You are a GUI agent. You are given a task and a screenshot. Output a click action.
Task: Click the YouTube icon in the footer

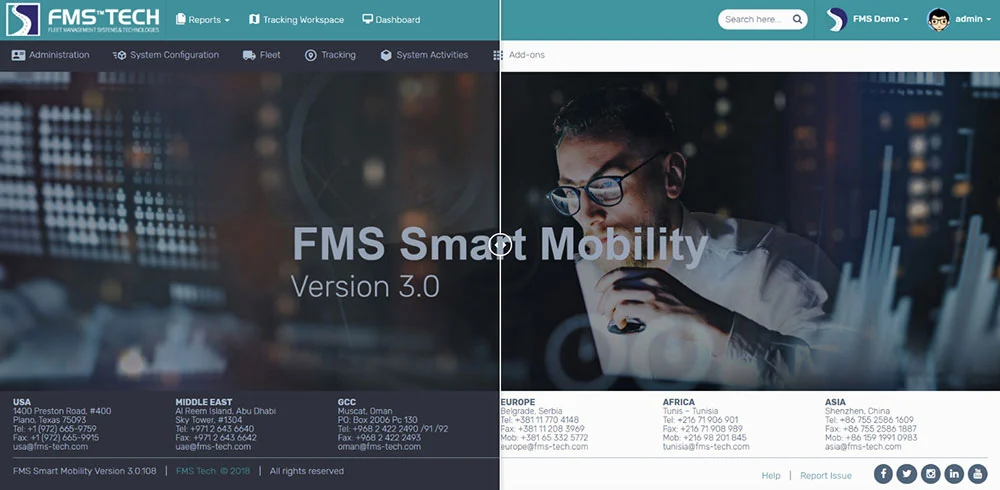pos(977,474)
